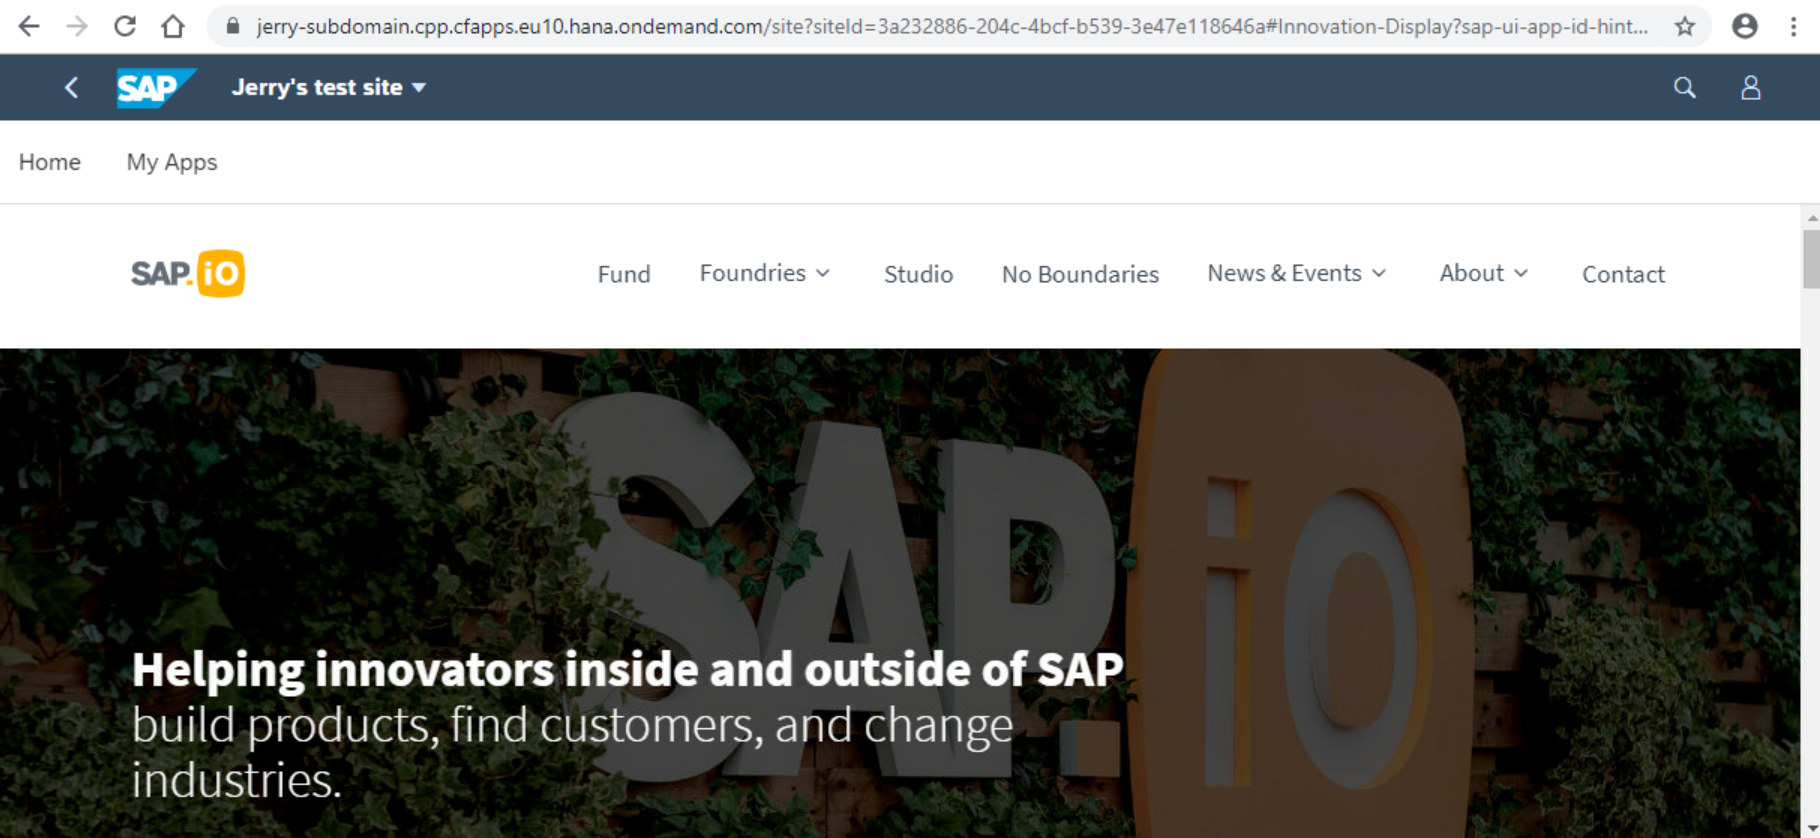Click the SAP shell back chevron
Viewport: 1820px width, 838px height.
[x=71, y=87]
